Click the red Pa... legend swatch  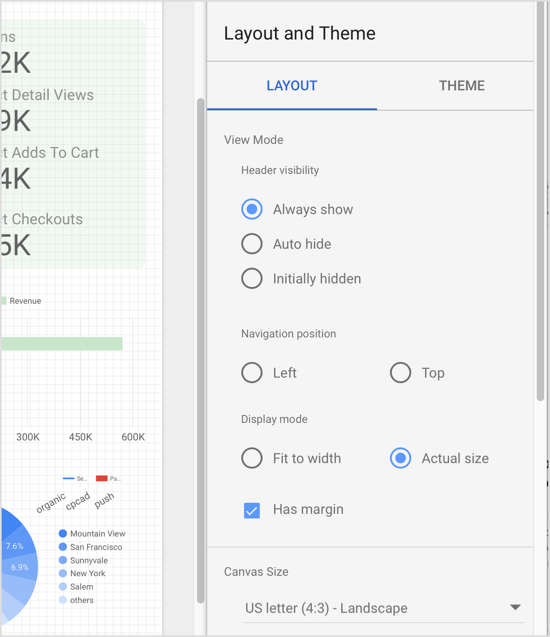102,478
